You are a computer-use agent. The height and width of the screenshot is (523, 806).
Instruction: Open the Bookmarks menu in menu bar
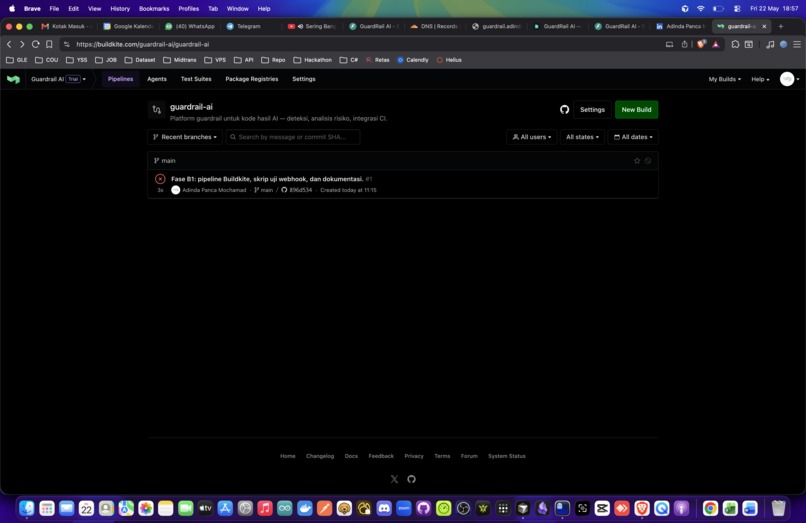click(154, 9)
